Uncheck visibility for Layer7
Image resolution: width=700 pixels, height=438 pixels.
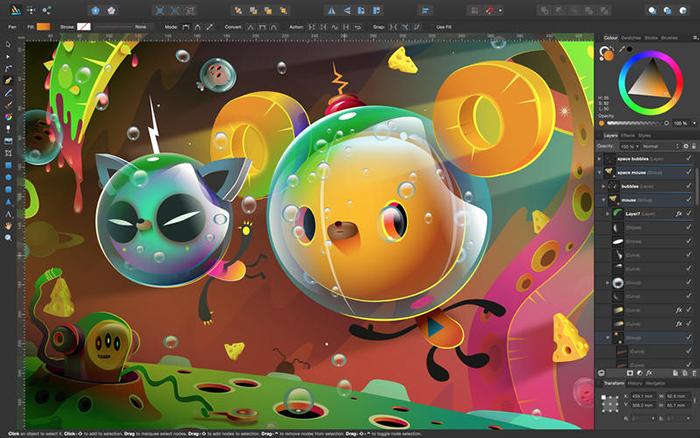click(689, 213)
